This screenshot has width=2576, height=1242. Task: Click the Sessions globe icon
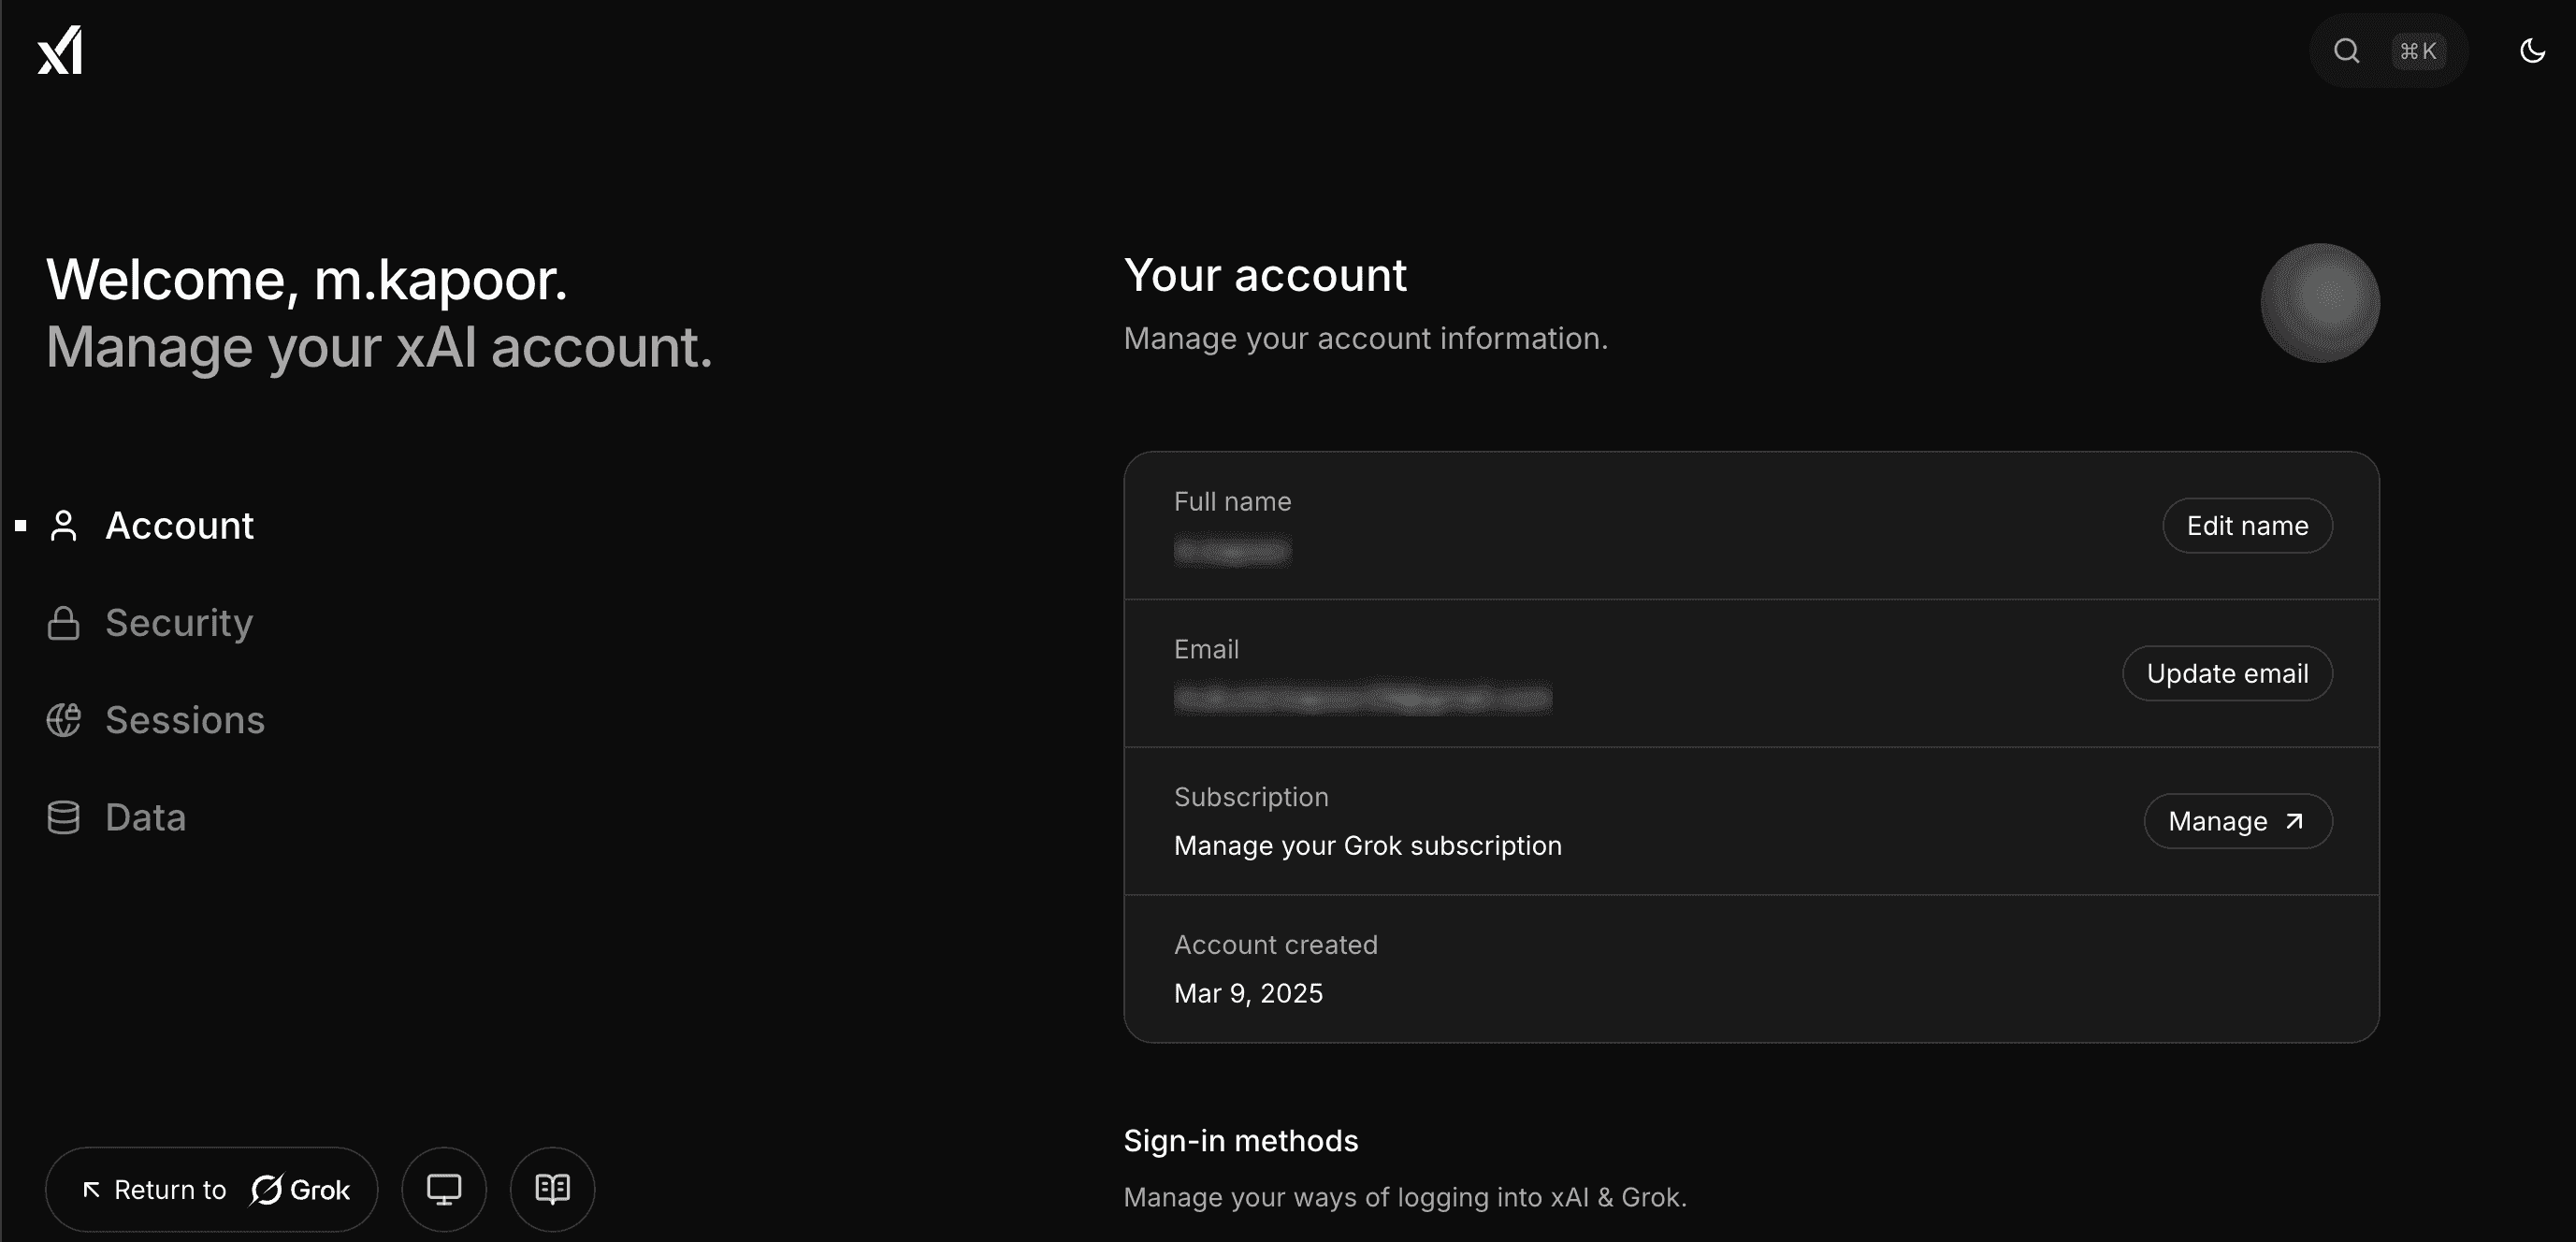tap(64, 720)
